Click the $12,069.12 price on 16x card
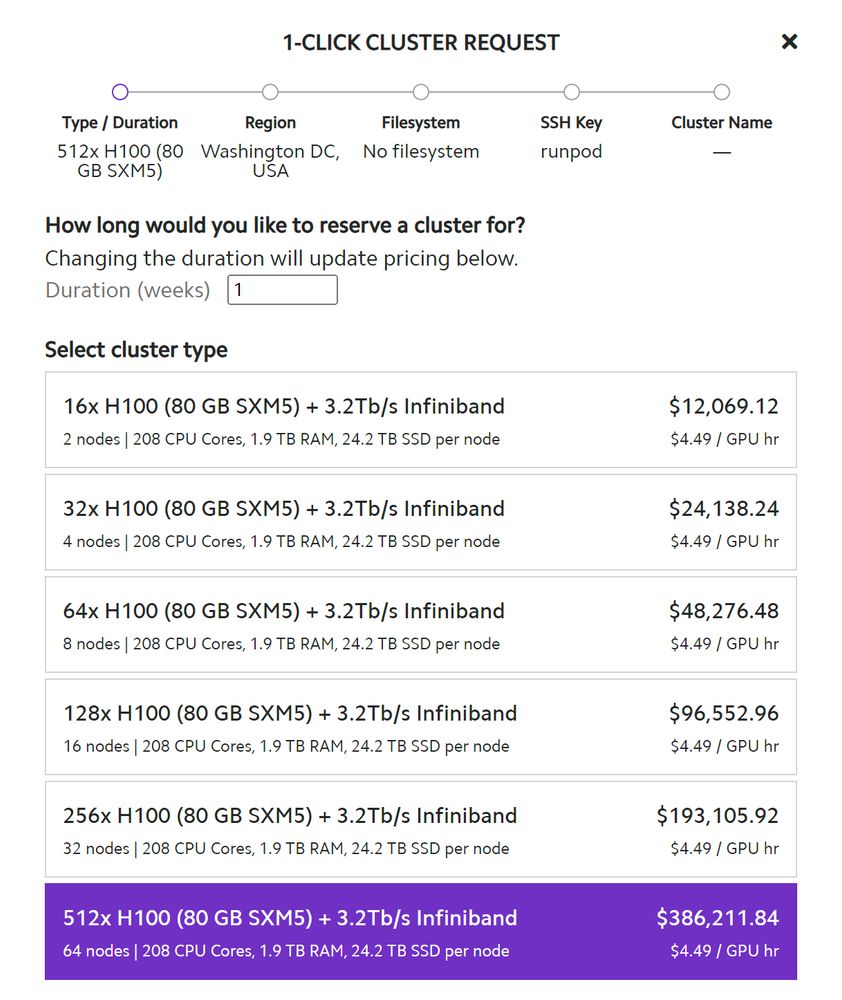The height and width of the screenshot is (1000, 842). [723, 406]
